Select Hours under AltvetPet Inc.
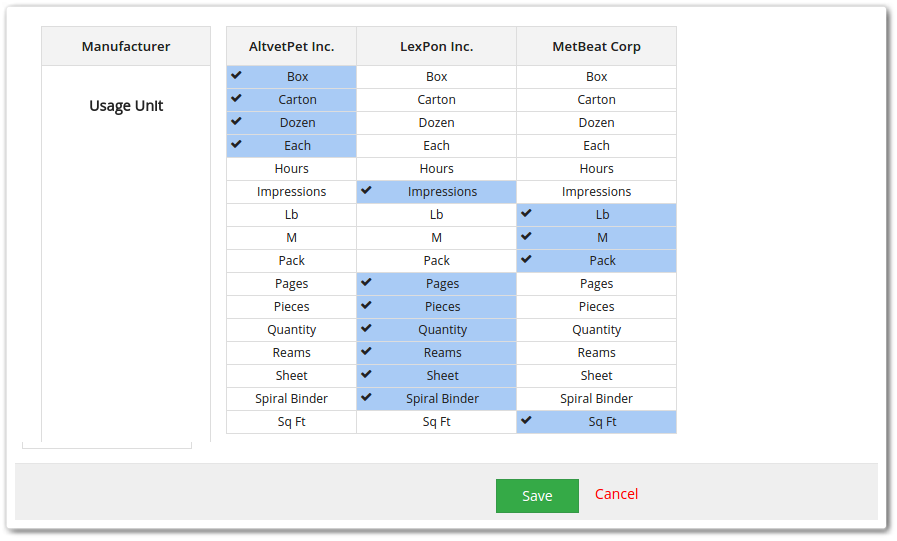Image resolution: width=897 pixels, height=541 pixels. [291, 169]
